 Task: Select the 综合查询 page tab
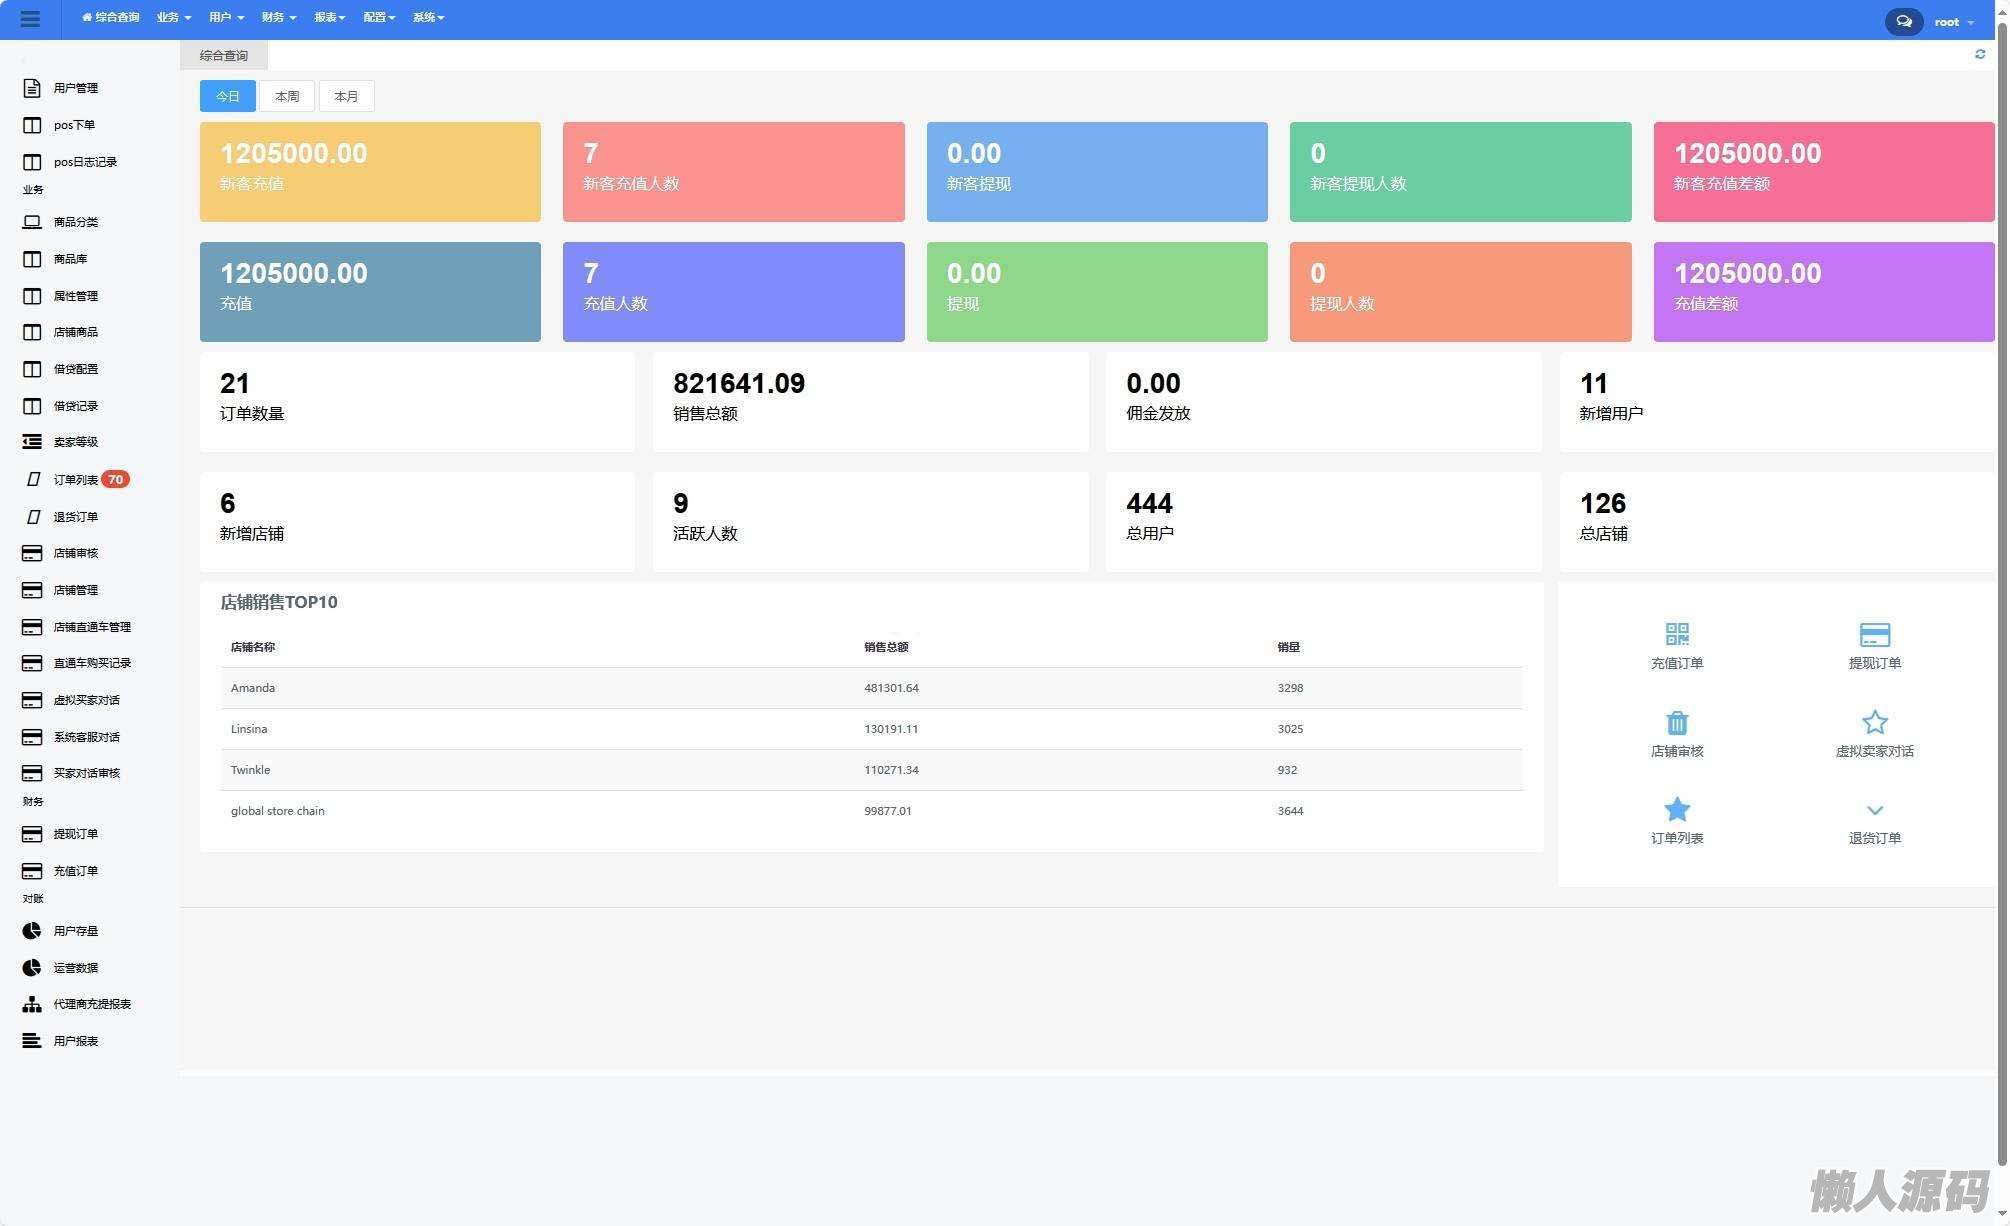[x=223, y=56]
